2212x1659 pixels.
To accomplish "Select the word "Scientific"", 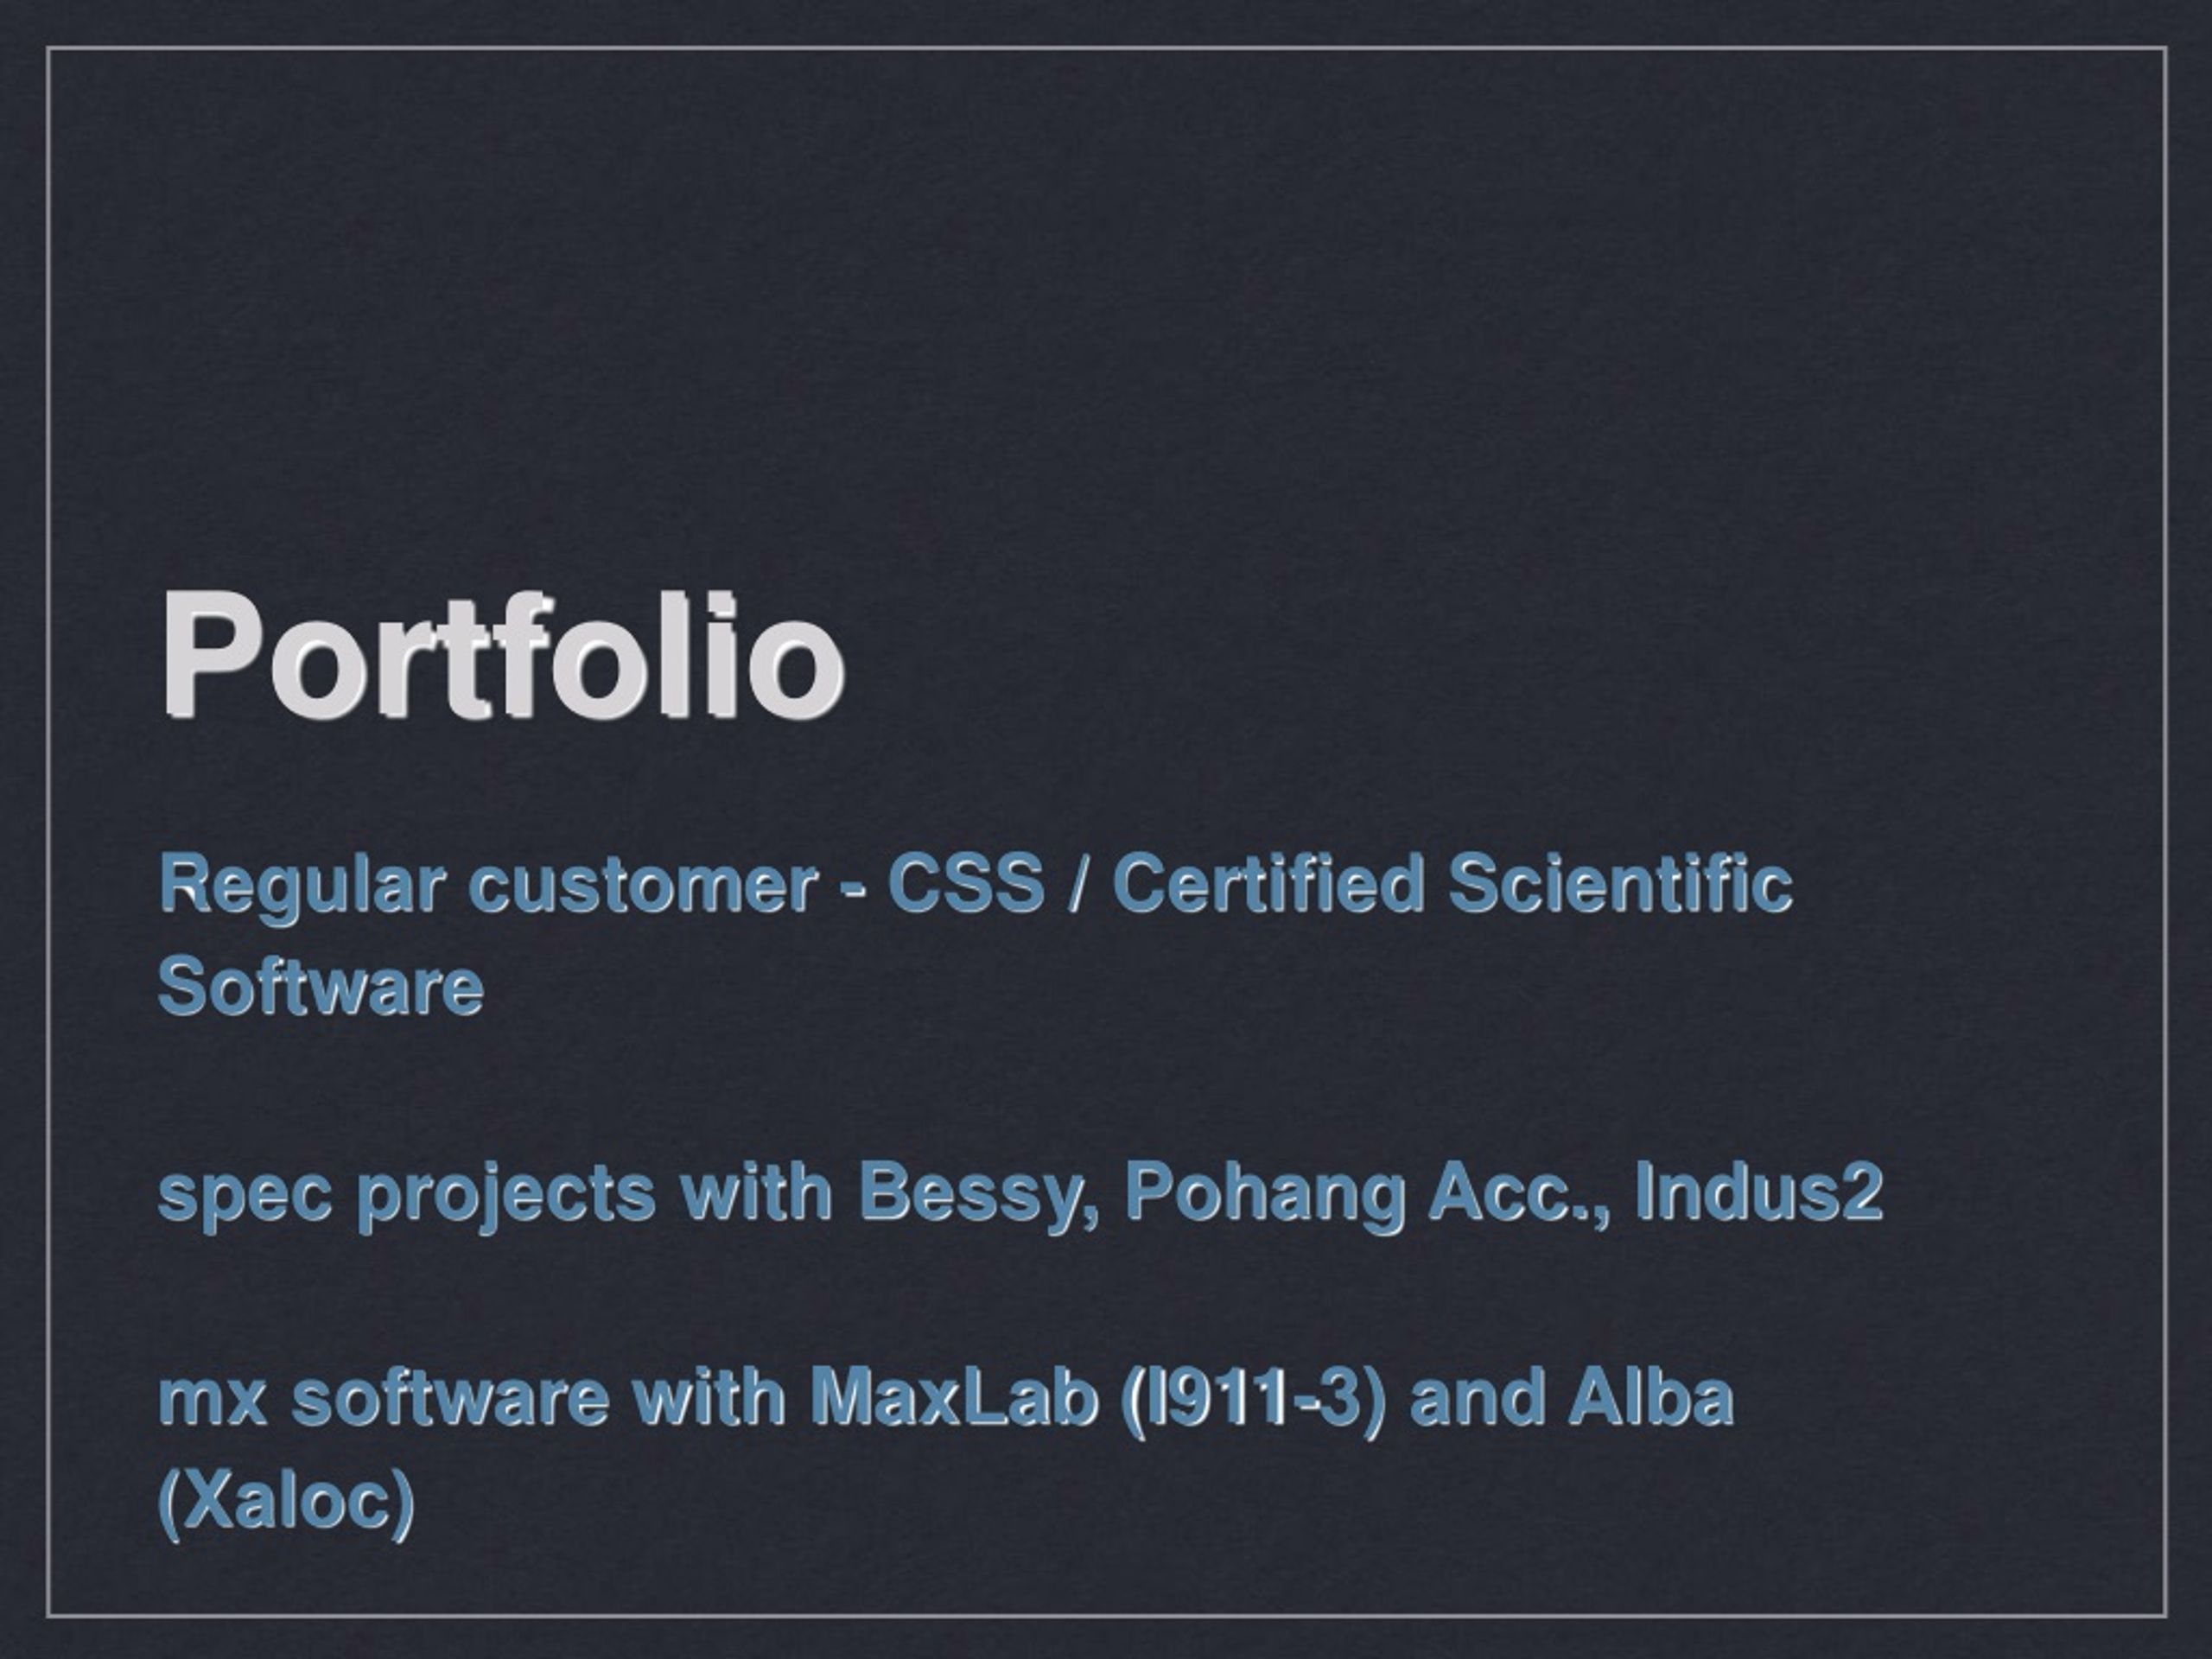I will (1620, 883).
